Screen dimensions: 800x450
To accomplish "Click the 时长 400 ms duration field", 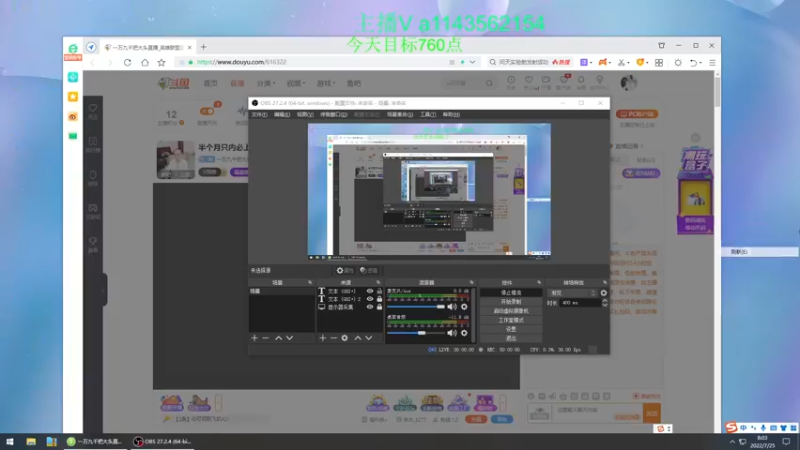I will click(x=580, y=303).
